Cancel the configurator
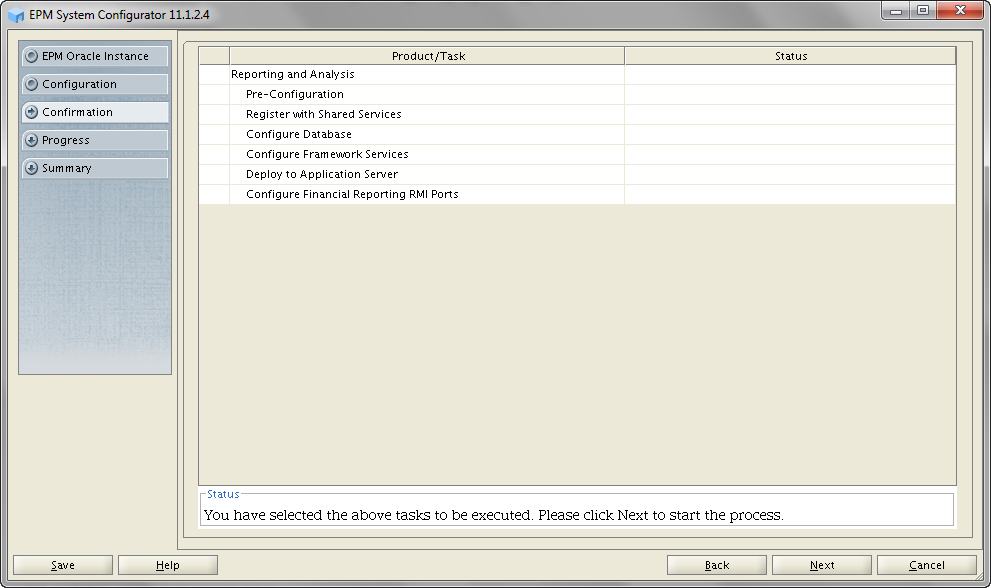Image resolution: width=991 pixels, height=588 pixels. click(x=927, y=565)
